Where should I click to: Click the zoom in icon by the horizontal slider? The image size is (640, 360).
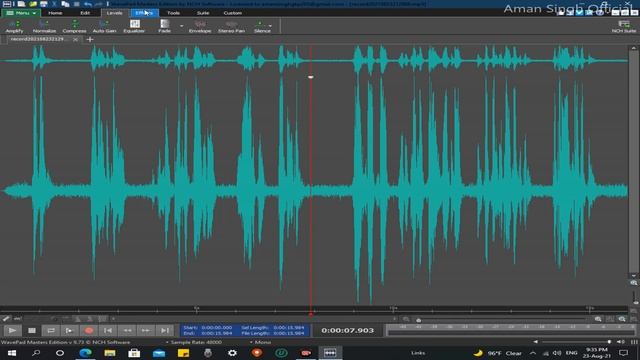(x=598, y=319)
